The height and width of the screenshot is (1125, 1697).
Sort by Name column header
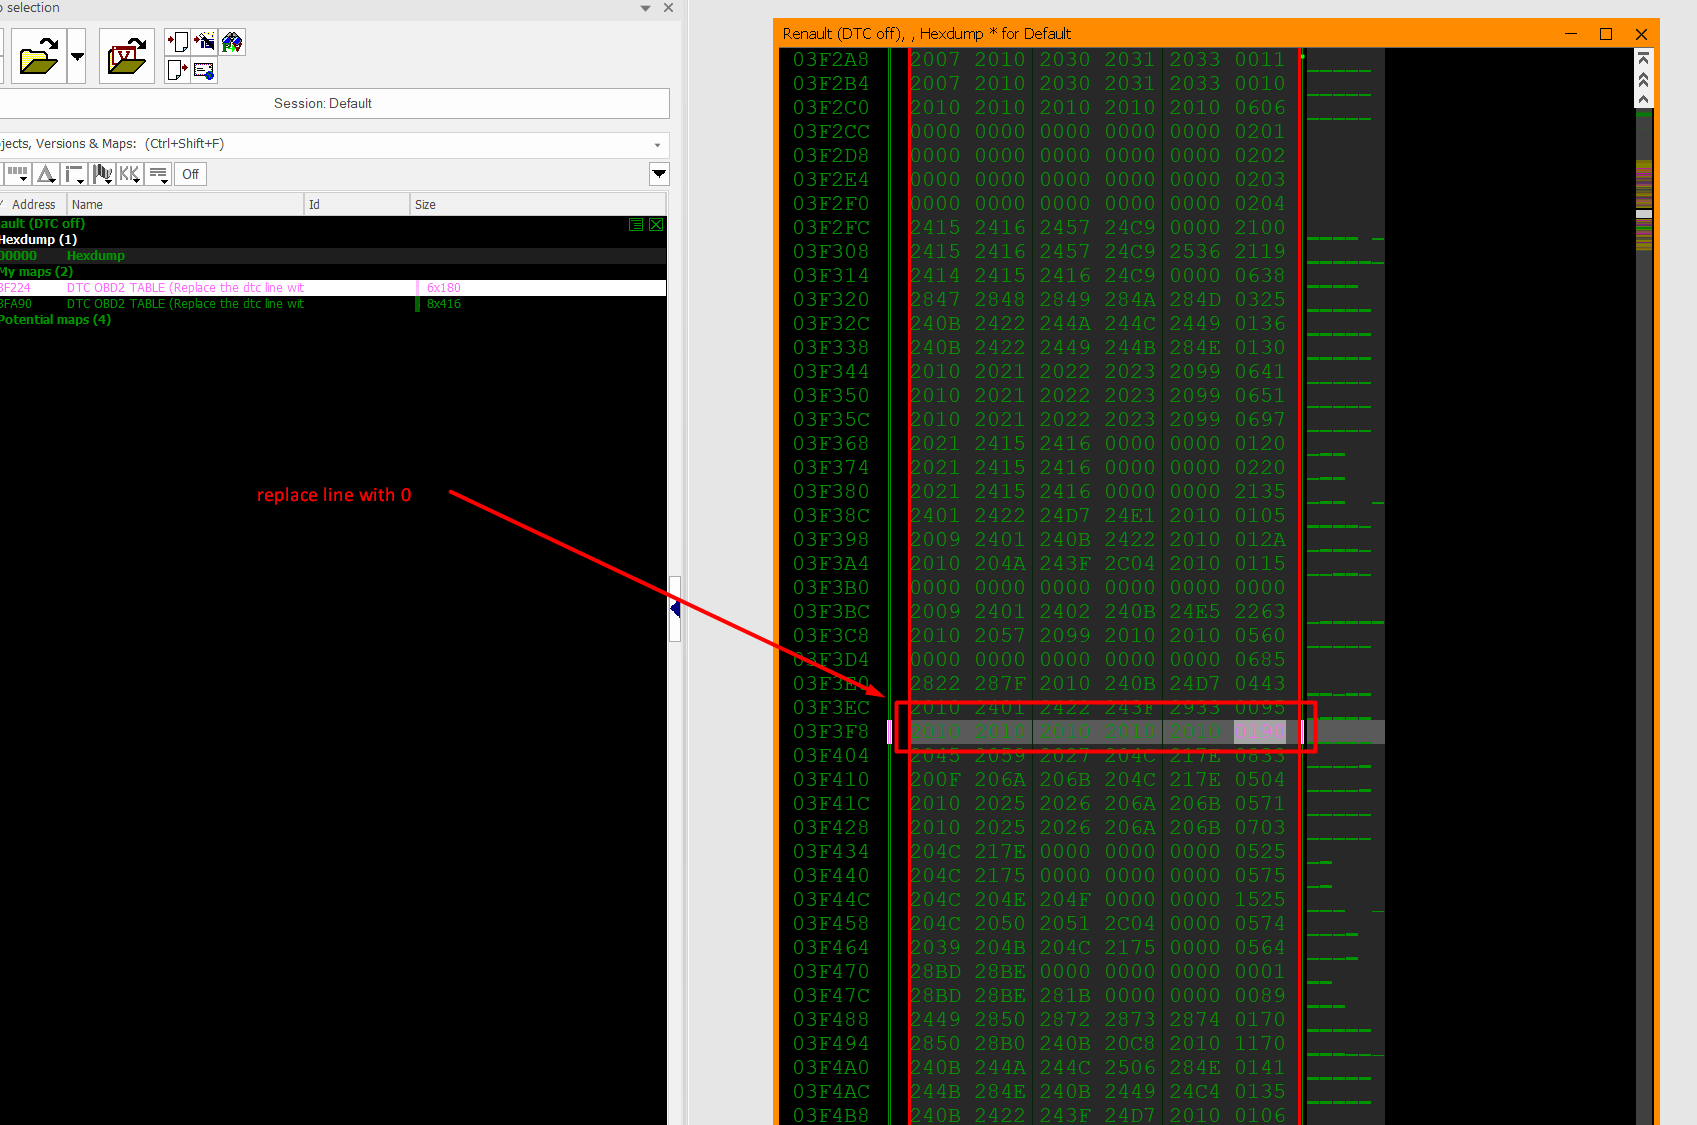tap(185, 204)
